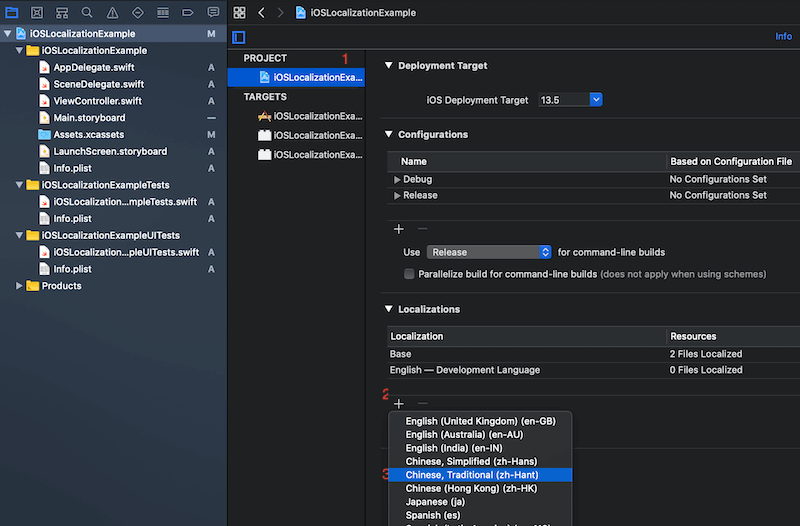Open the Project navigator folder icon
Viewport: 800px width, 526px height.
click(x=11, y=12)
